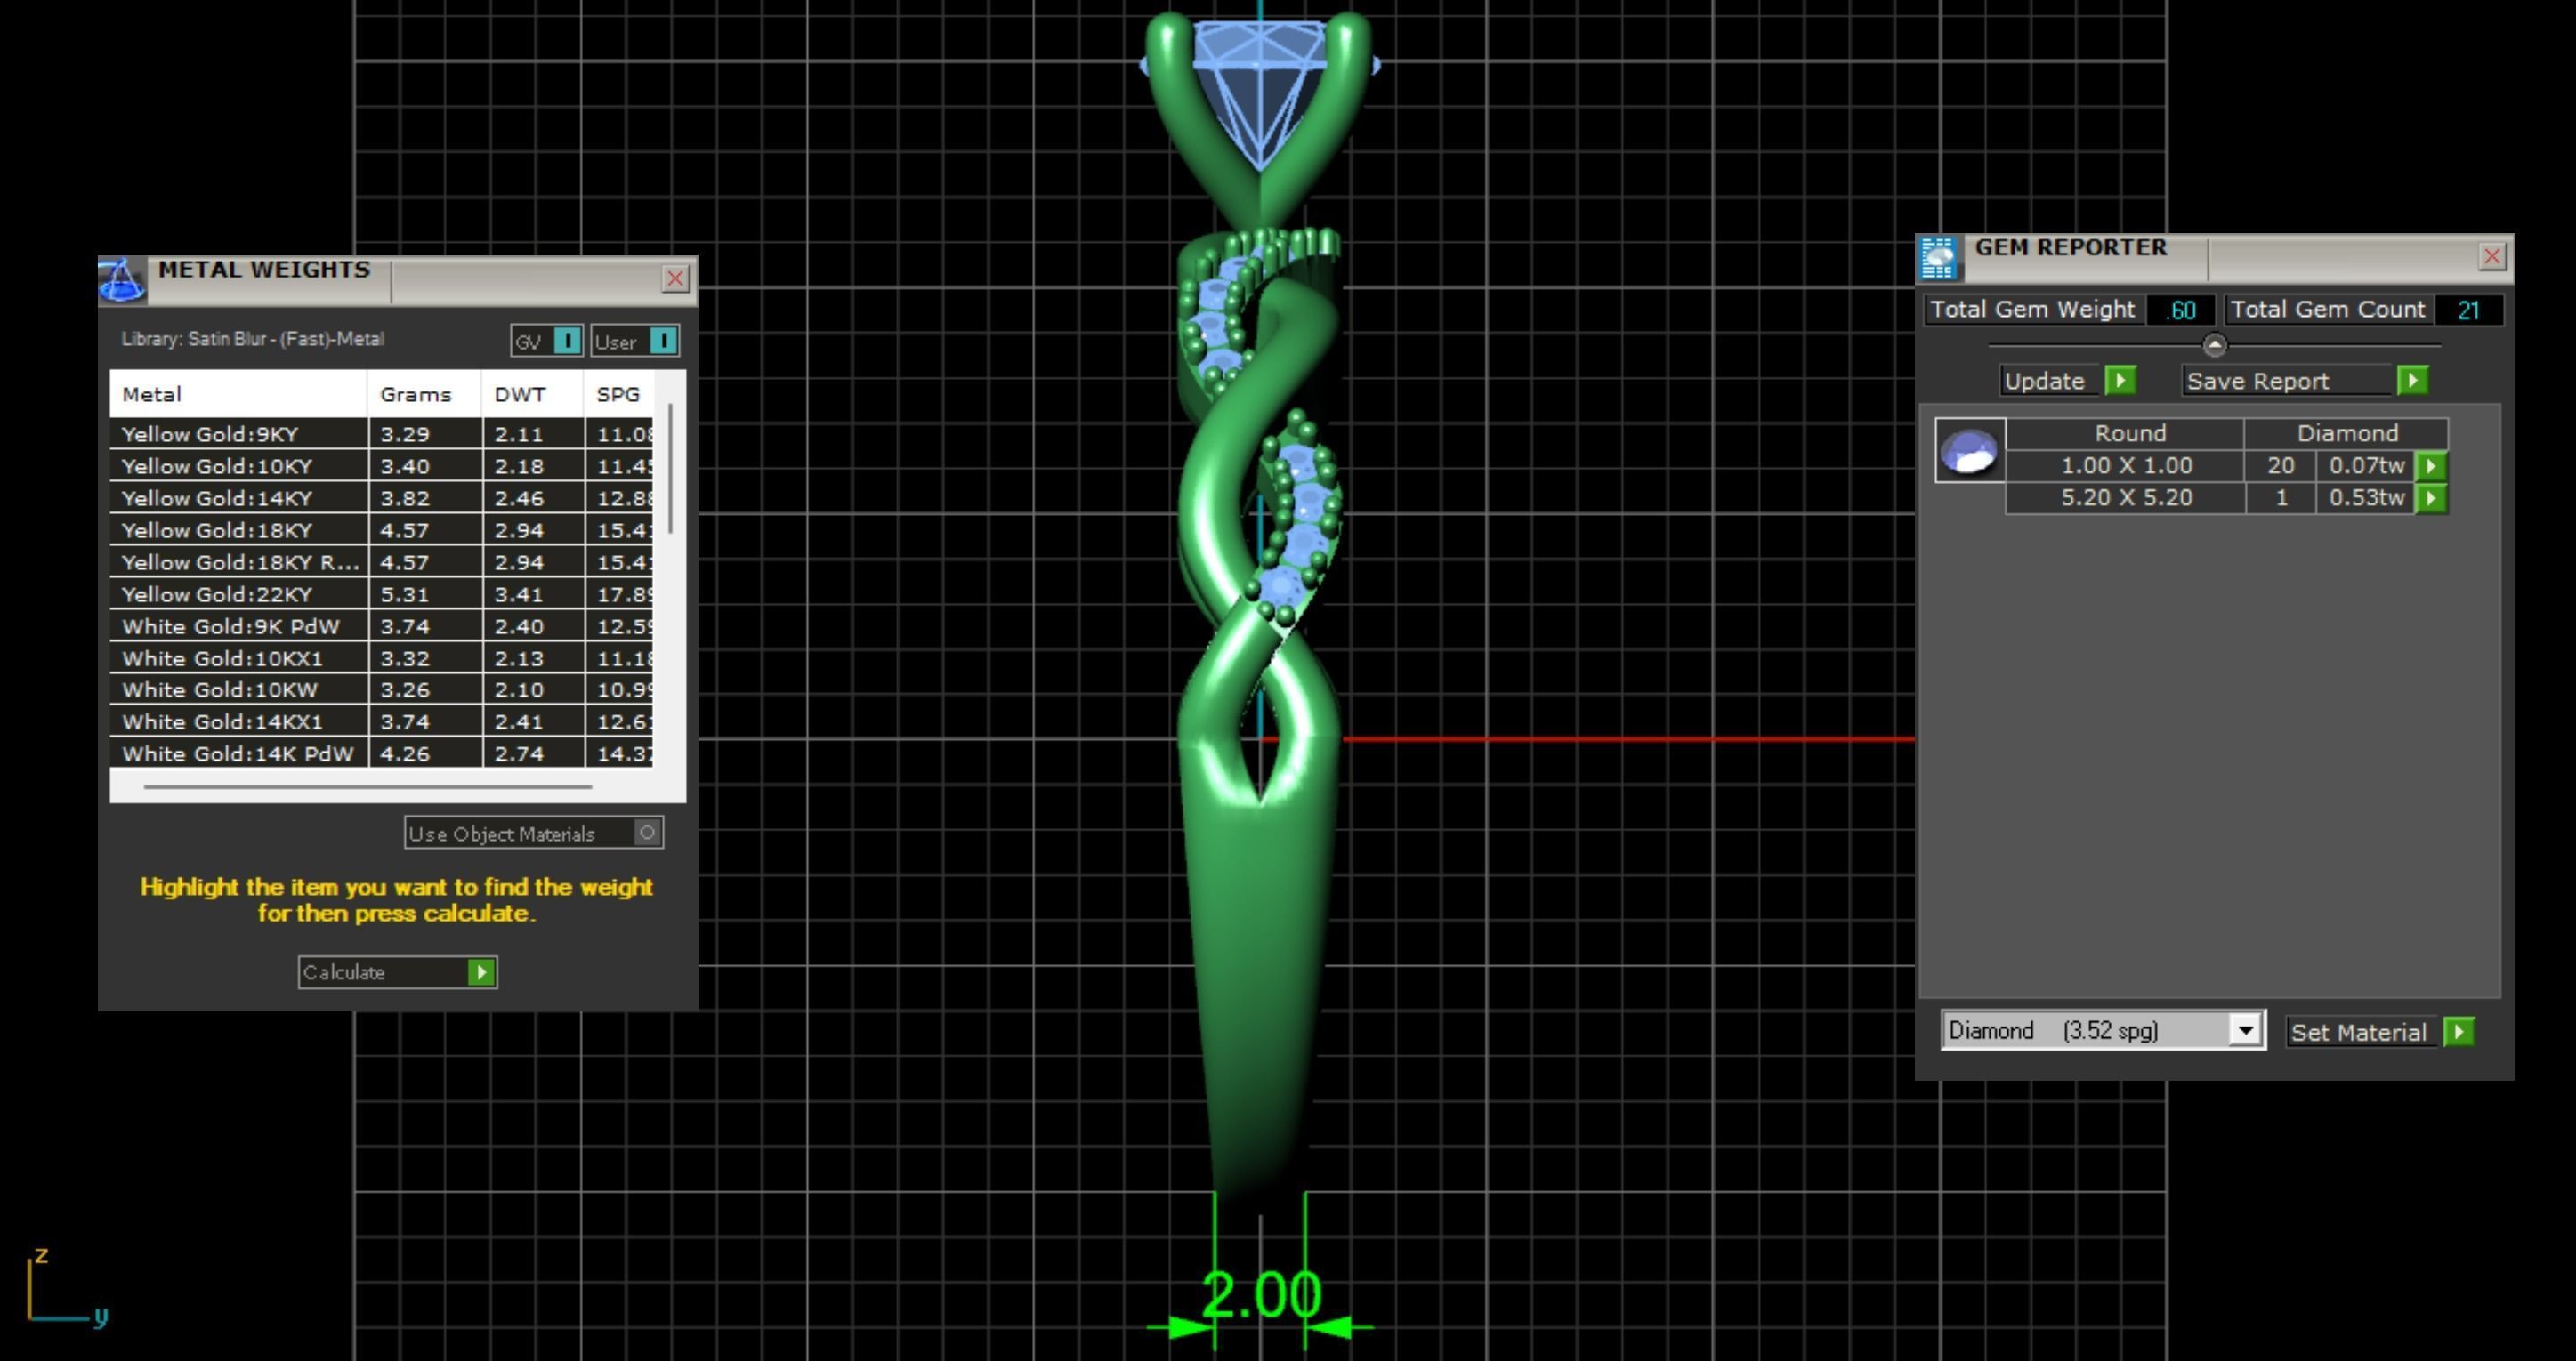
Task: Select the Yellow Gold:14KY row
Action: tap(381, 498)
